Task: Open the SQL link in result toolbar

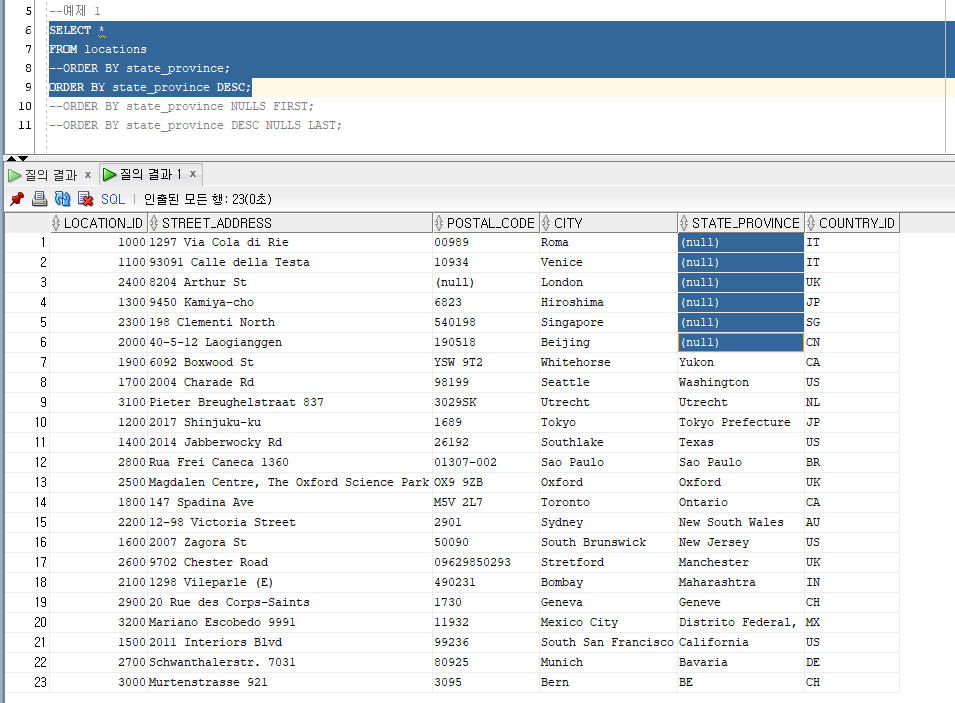Action: 113,199
